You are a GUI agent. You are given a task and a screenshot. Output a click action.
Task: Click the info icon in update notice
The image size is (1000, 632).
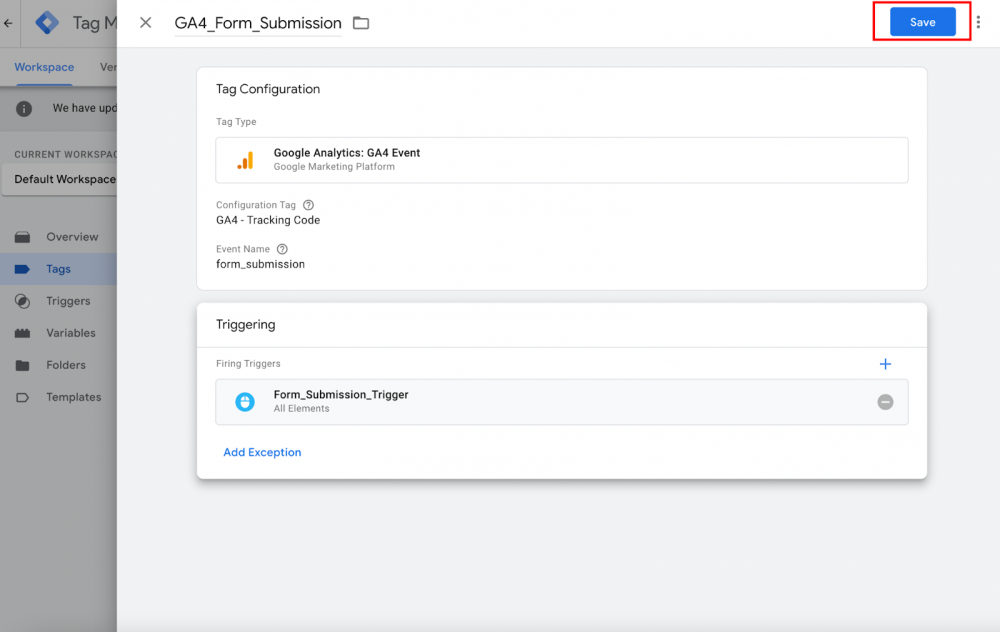tap(24, 108)
